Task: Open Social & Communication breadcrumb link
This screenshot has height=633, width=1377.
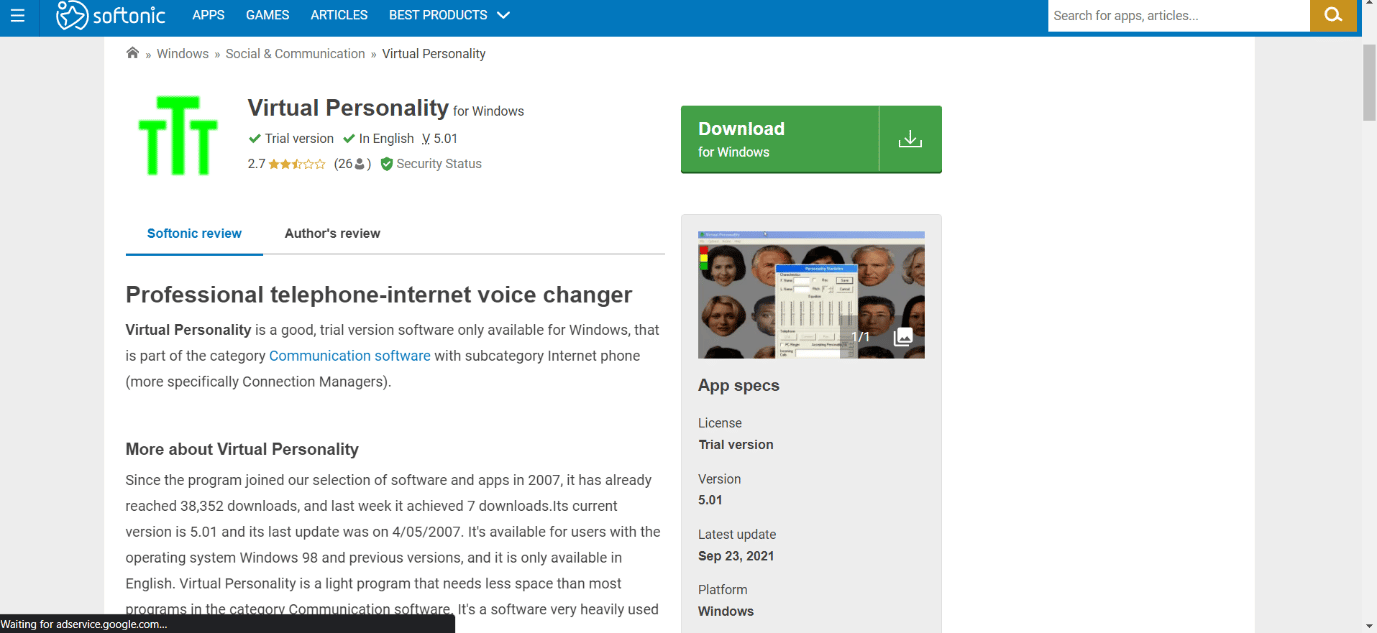Action: (x=295, y=54)
